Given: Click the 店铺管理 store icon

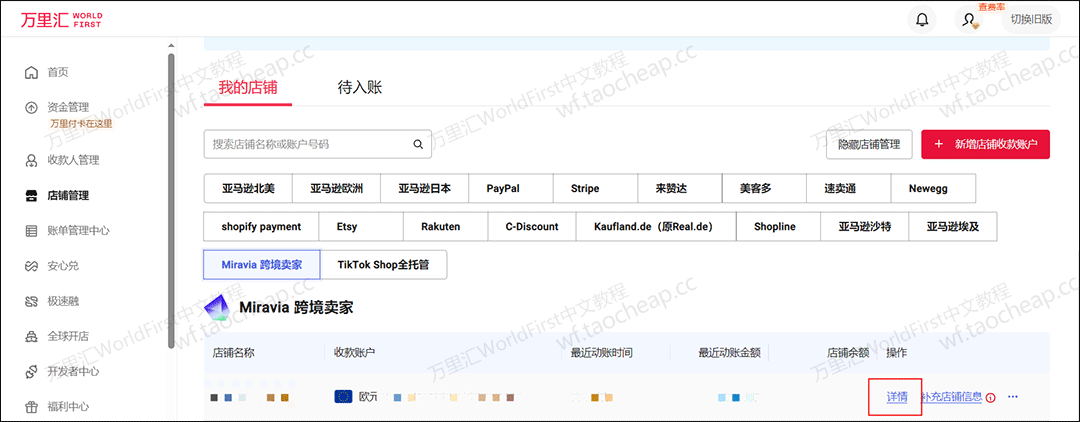Looking at the screenshot, I should click(x=31, y=196).
